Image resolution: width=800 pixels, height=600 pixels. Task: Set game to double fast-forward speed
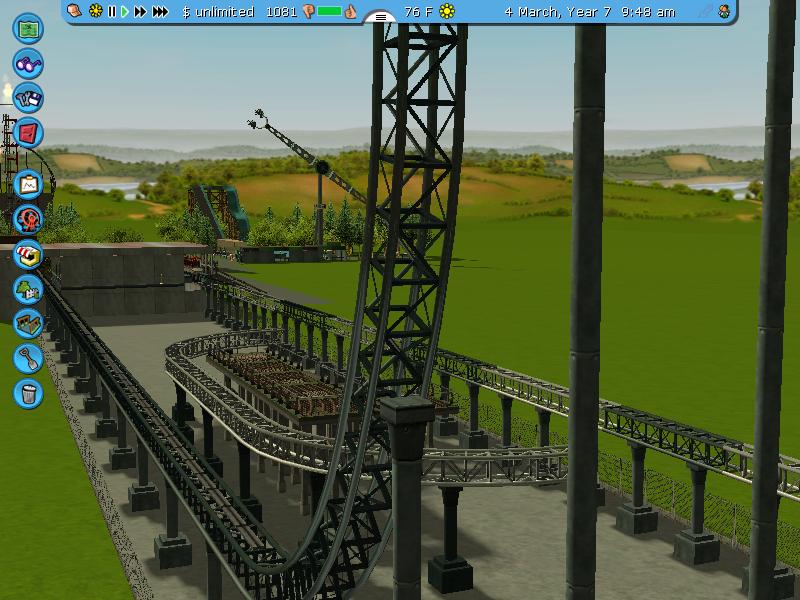140,11
